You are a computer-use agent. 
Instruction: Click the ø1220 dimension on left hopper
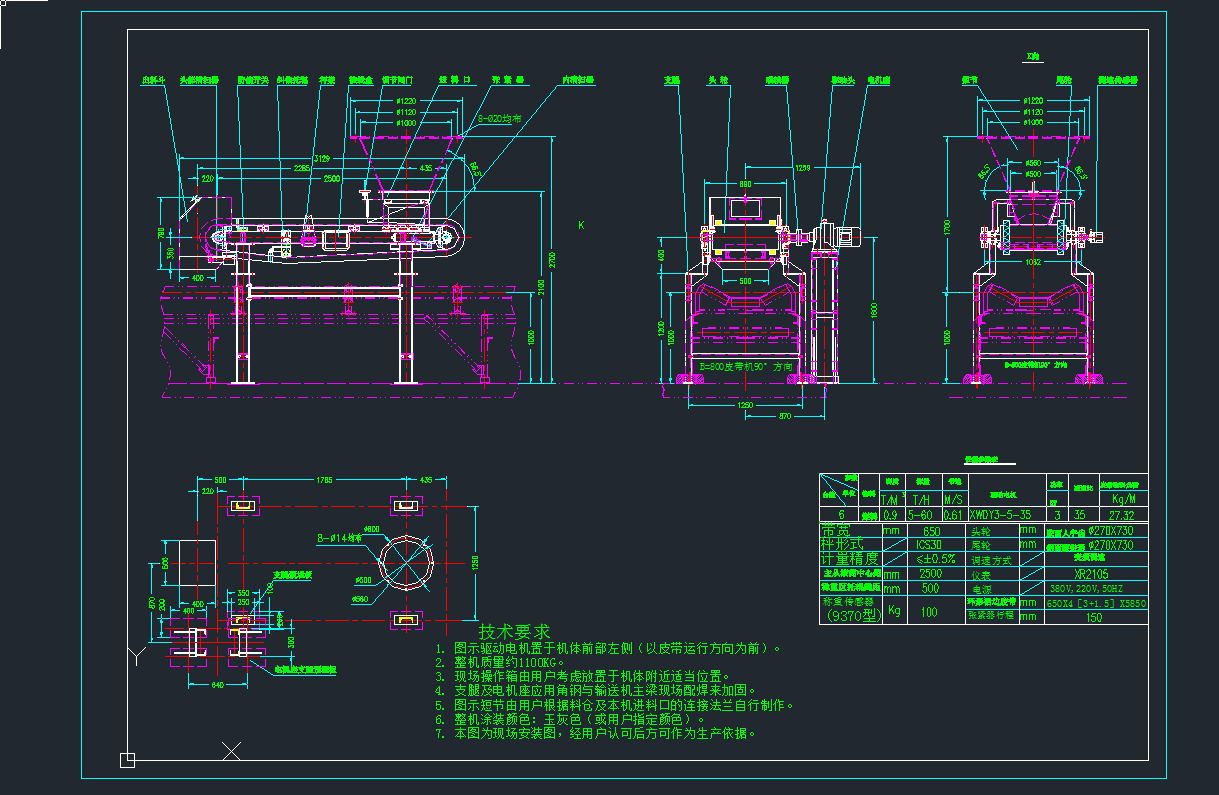(x=405, y=101)
